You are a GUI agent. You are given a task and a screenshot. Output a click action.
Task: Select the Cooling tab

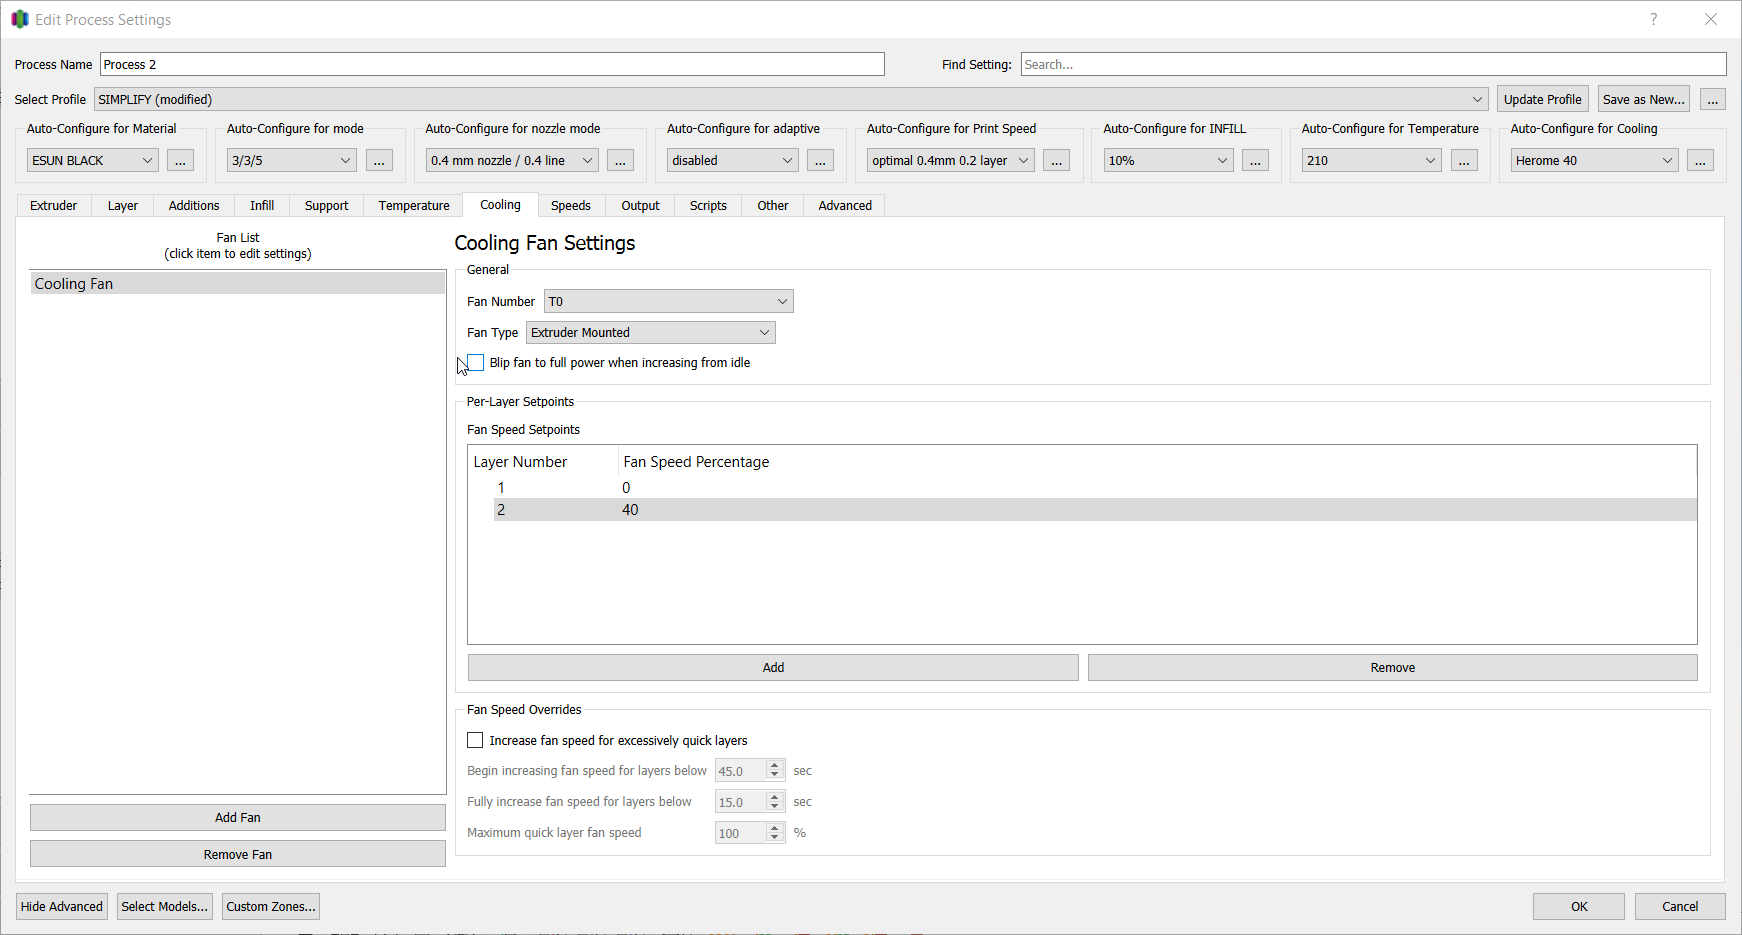coord(500,204)
